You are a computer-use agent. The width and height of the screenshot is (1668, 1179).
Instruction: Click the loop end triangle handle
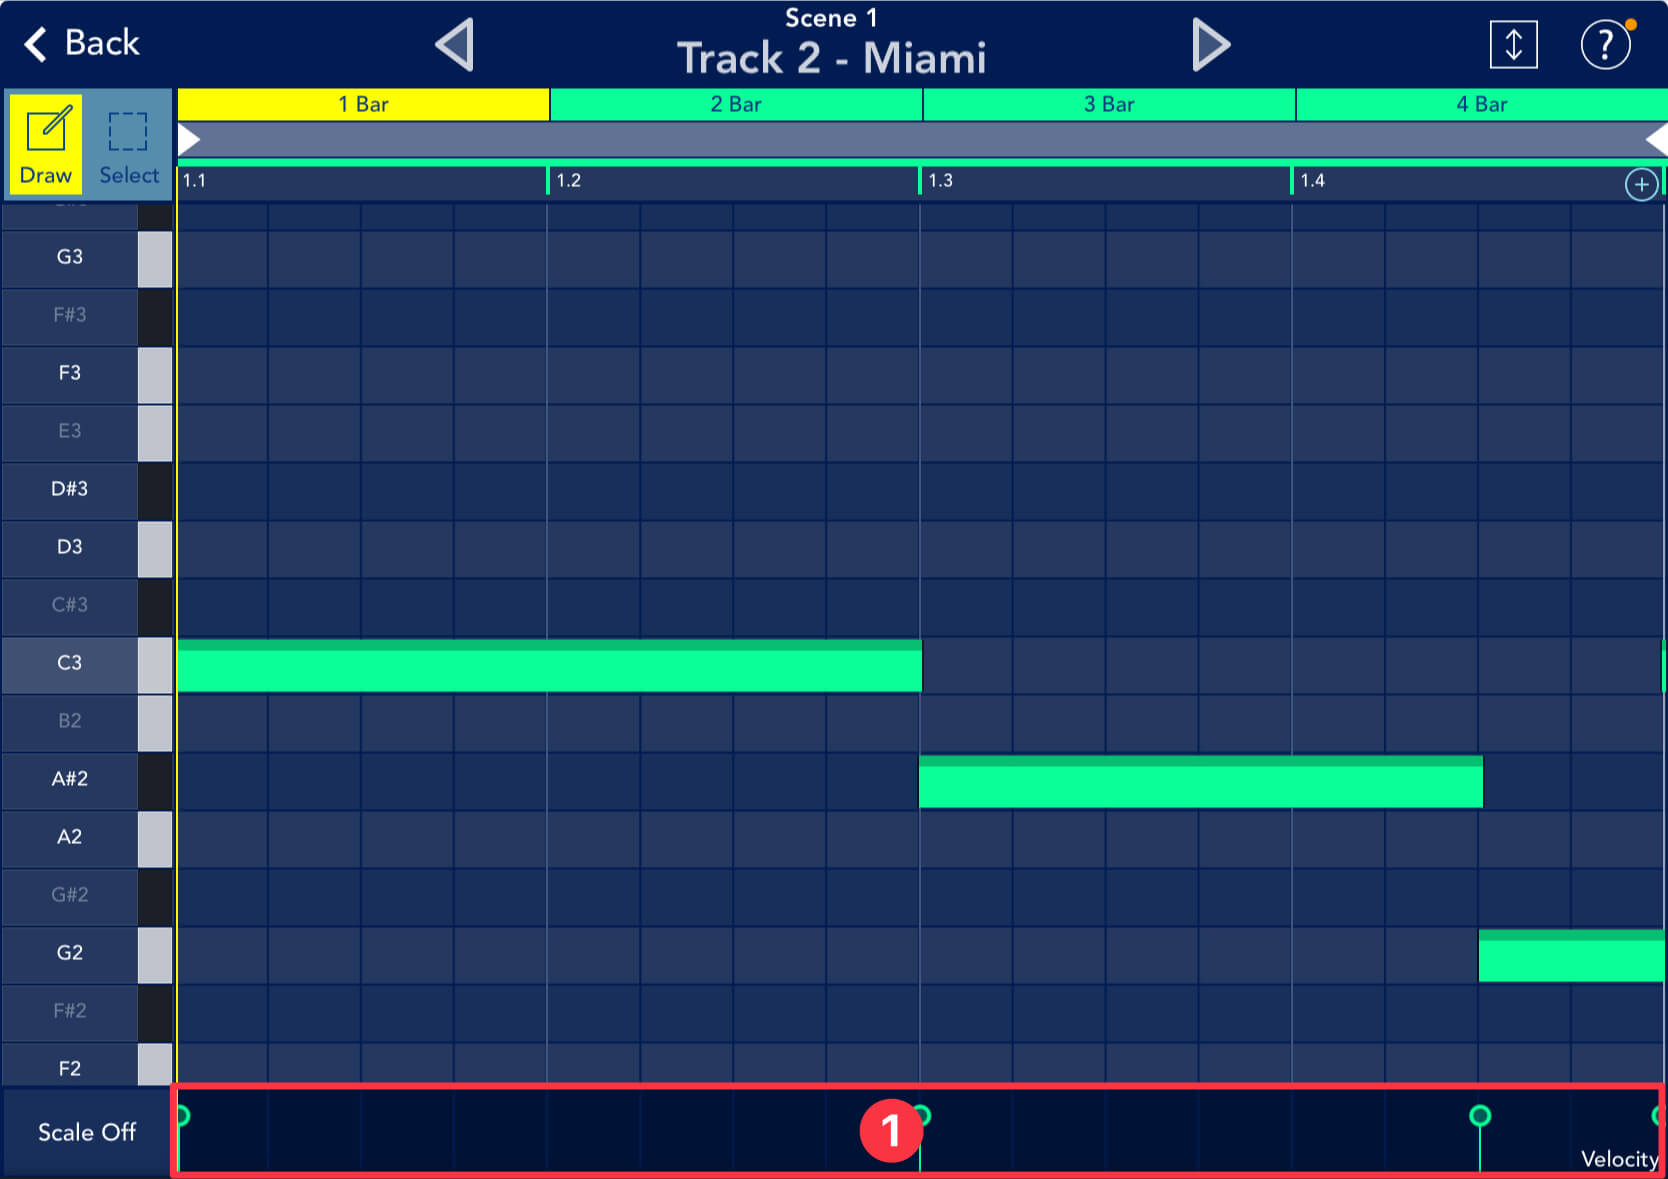pos(1656,139)
